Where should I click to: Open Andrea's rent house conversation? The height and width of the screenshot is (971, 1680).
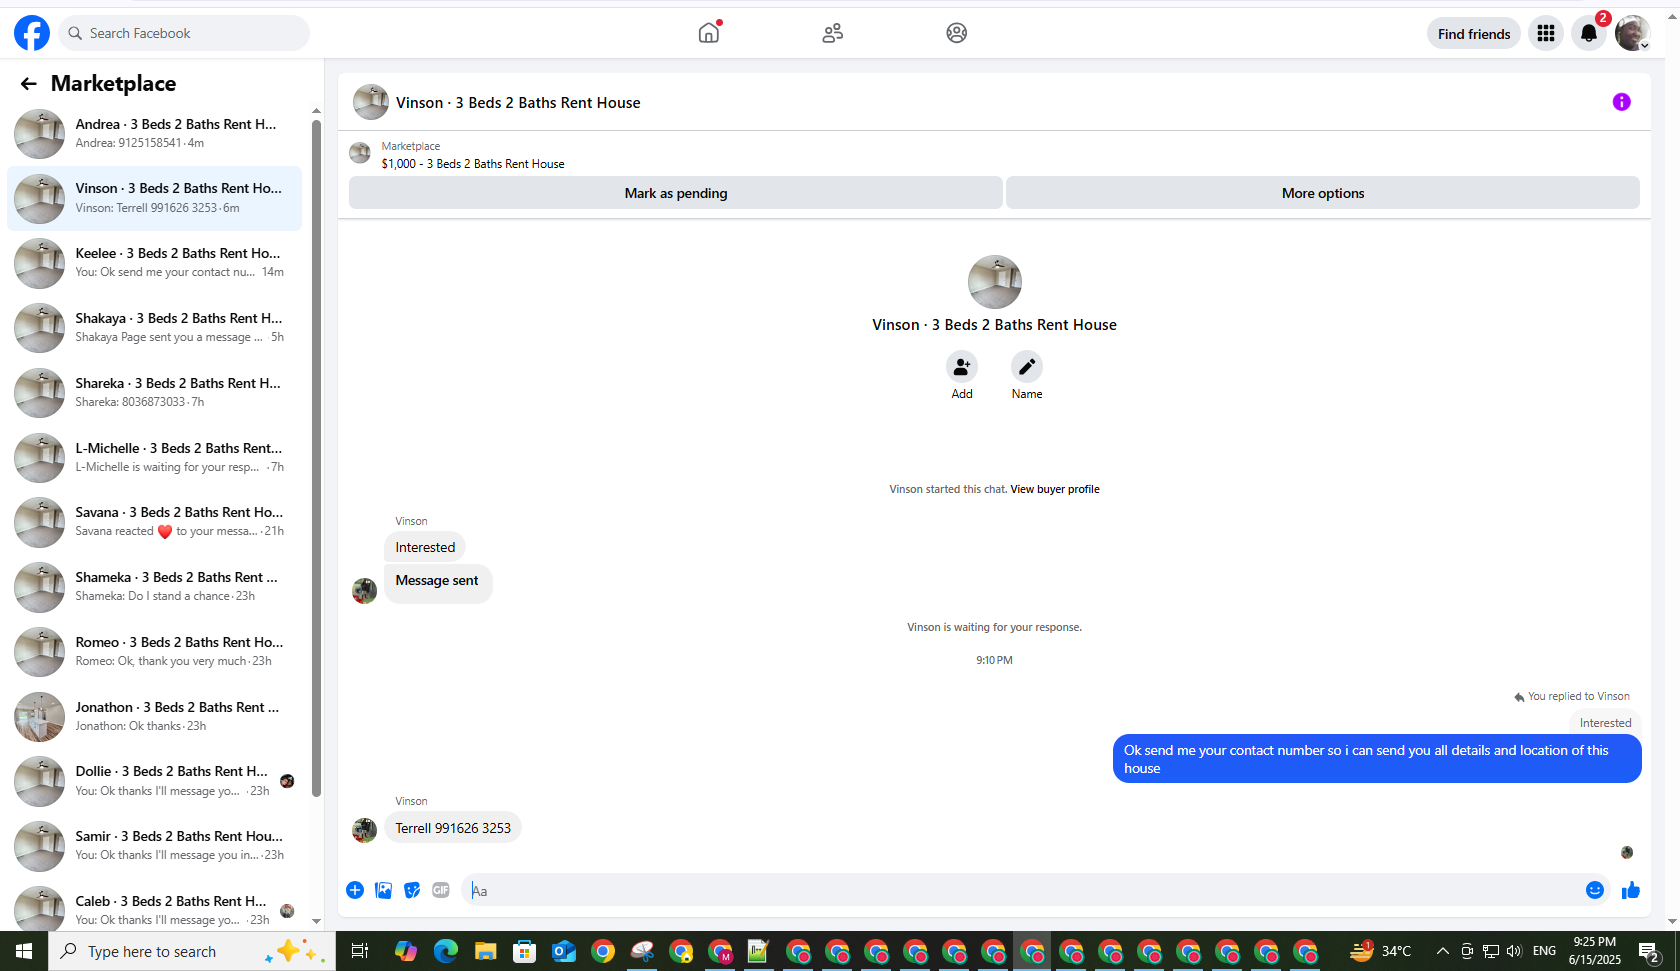click(155, 134)
